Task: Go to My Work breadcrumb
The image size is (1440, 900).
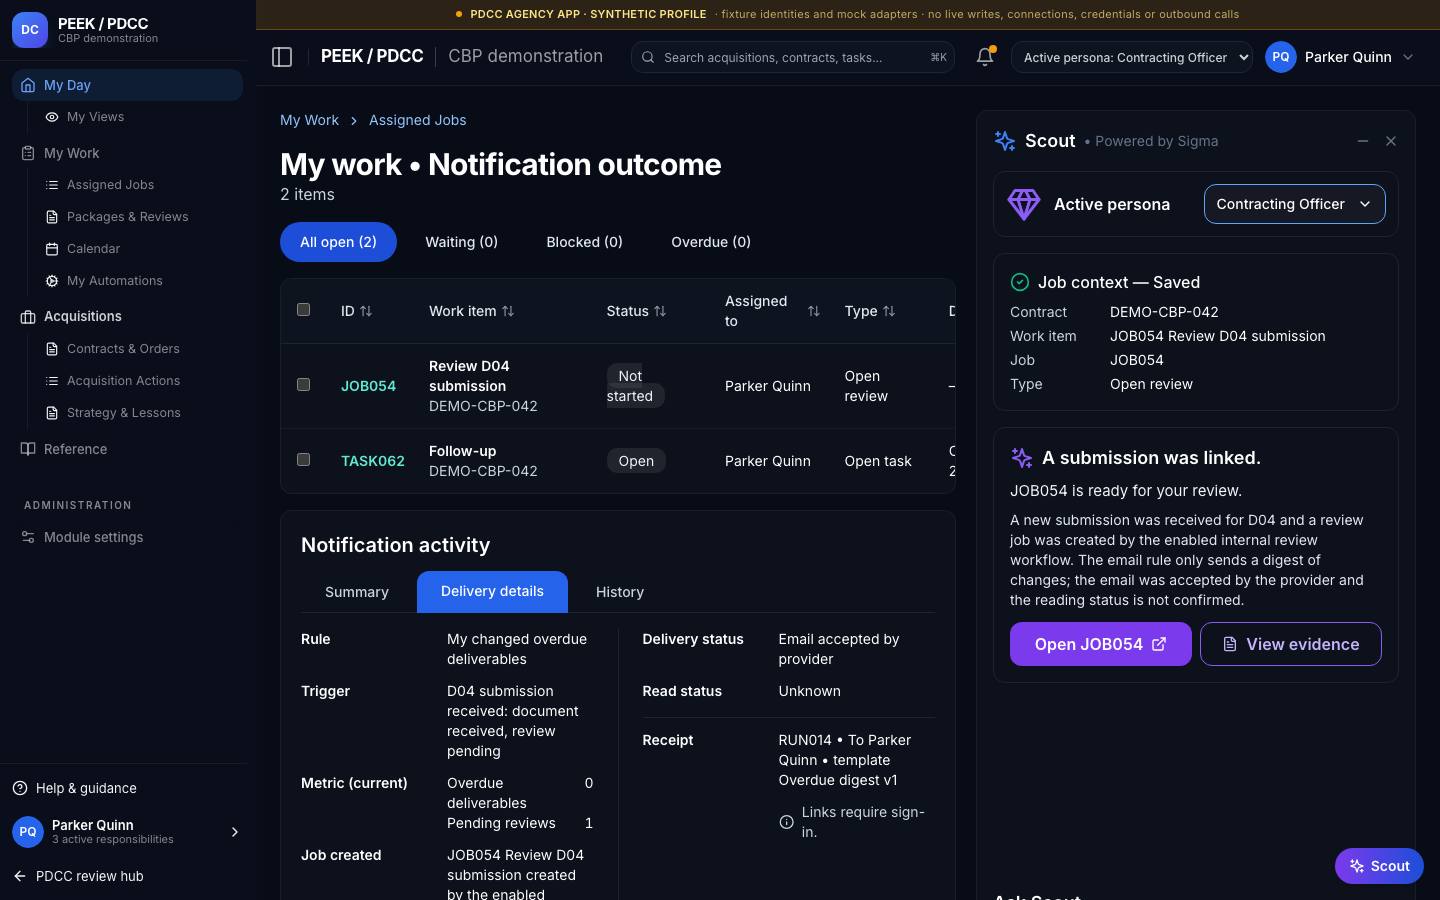Action: coord(309,120)
